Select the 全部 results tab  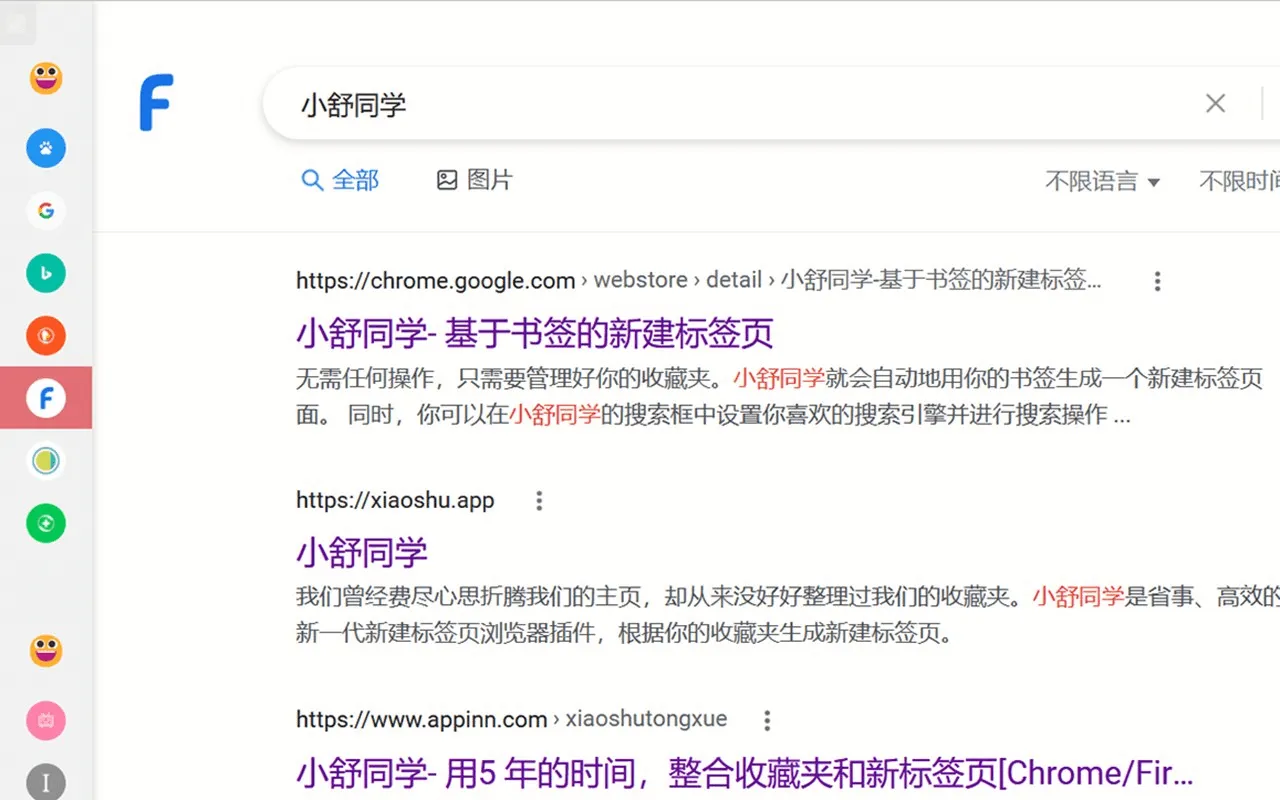(340, 180)
